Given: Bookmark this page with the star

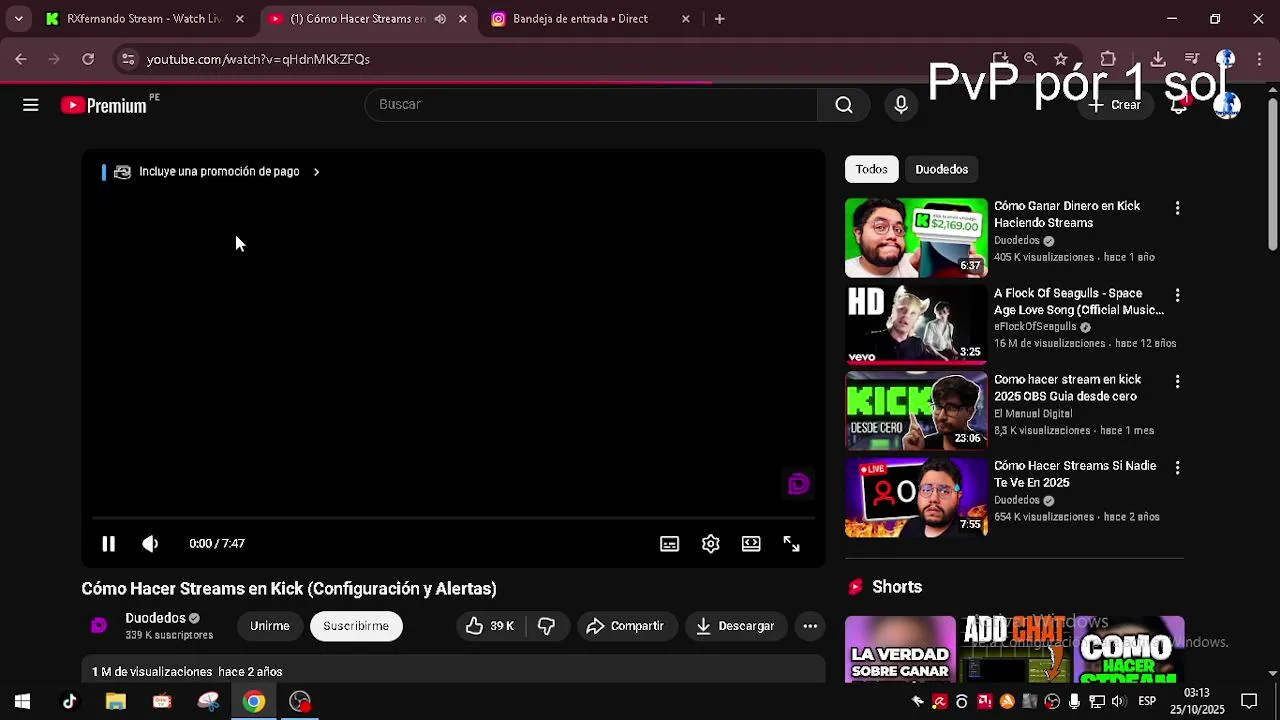Looking at the screenshot, I should pos(1061,59).
